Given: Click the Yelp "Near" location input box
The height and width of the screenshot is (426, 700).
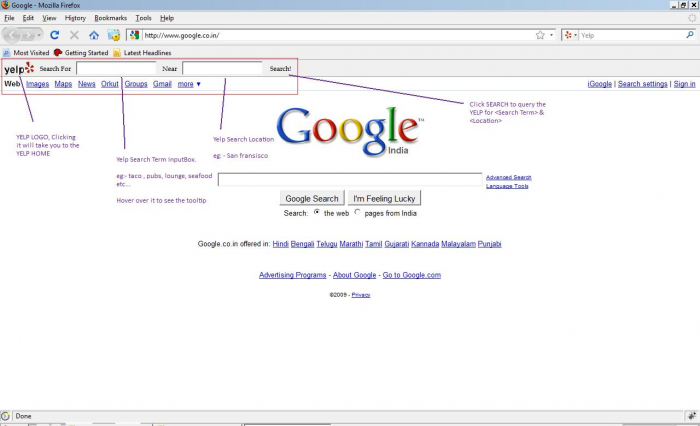Looking at the screenshot, I should (222, 68).
